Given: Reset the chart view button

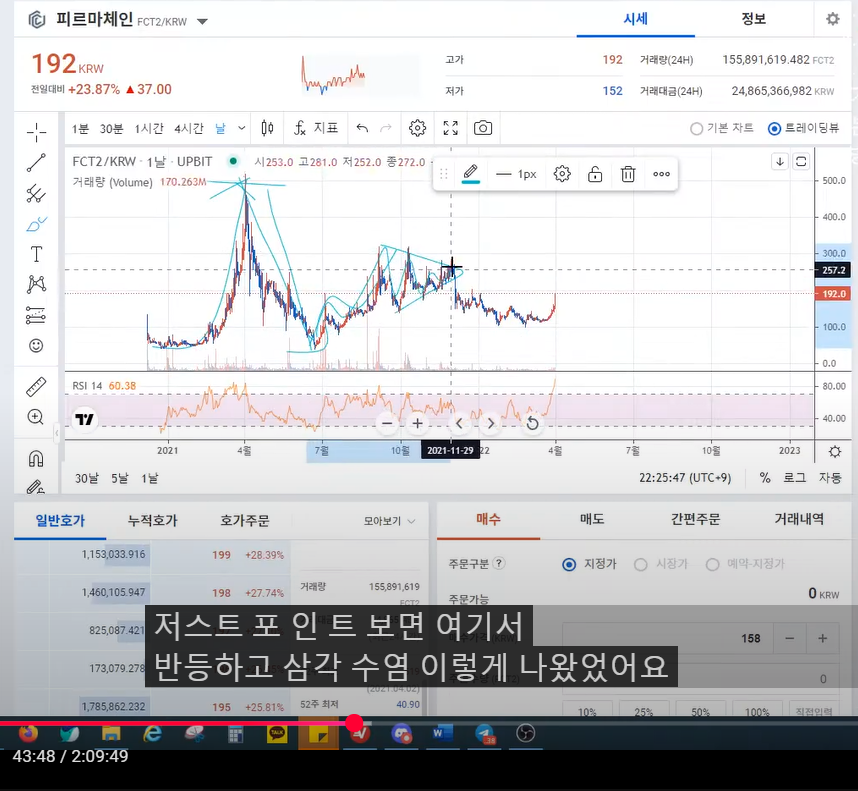Looking at the screenshot, I should tap(532, 423).
